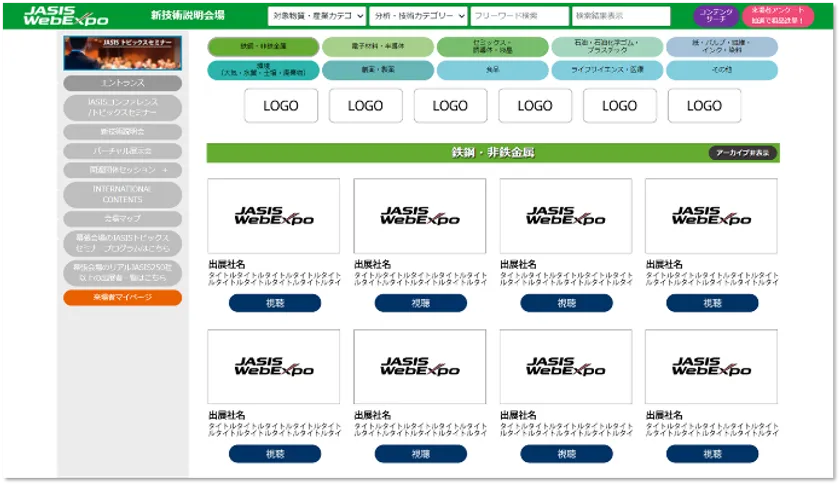
Task: Open 幕張会場のJASISトピックスセミナー program link
Action: tap(123, 243)
